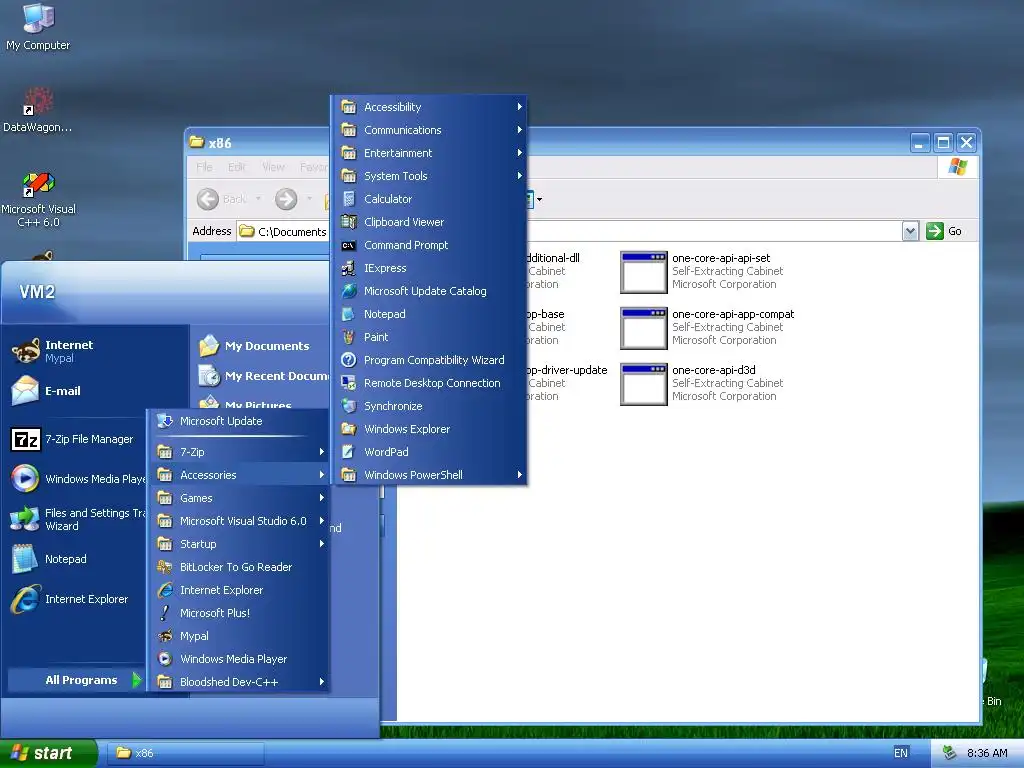Image resolution: width=1024 pixels, height=768 pixels.
Task: Select DataWagon desktop shortcut
Action: click(x=38, y=110)
